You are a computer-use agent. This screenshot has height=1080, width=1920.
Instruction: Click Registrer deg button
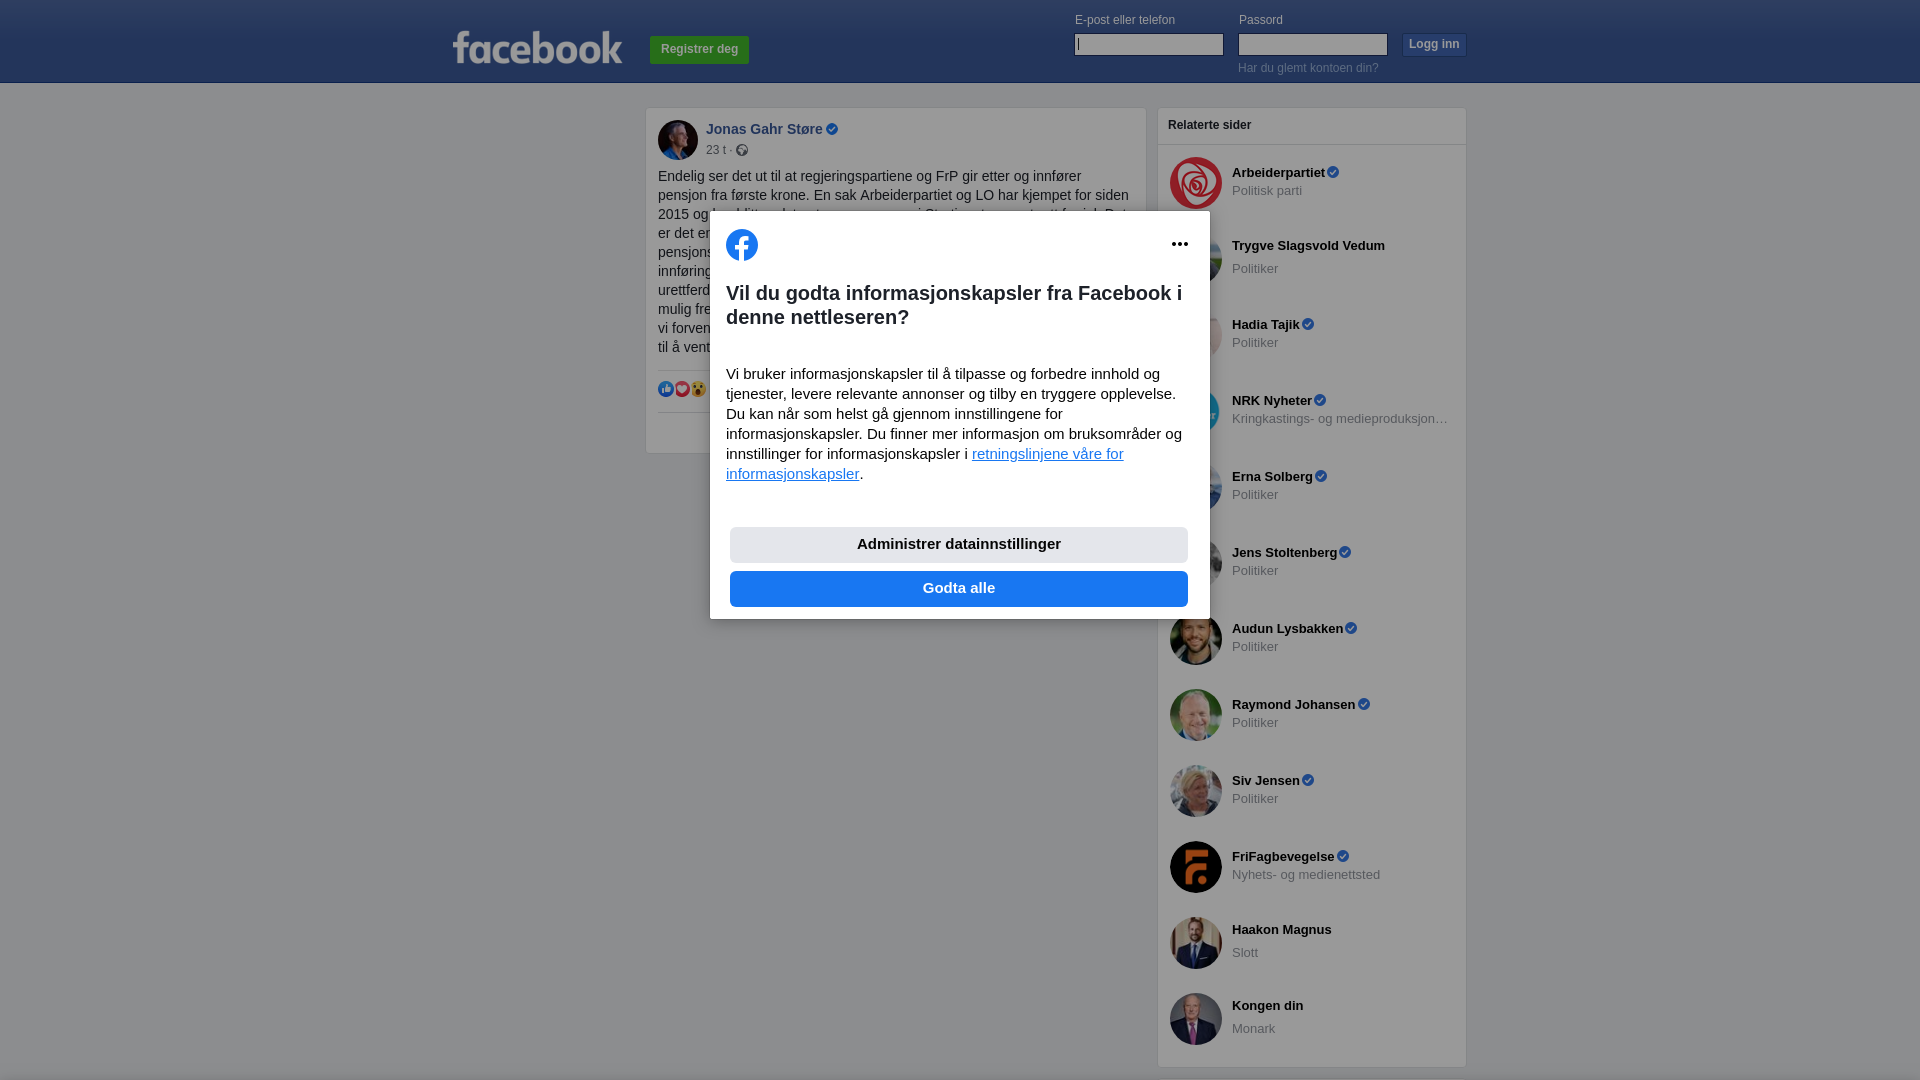pyautogui.click(x=699, y=49)
